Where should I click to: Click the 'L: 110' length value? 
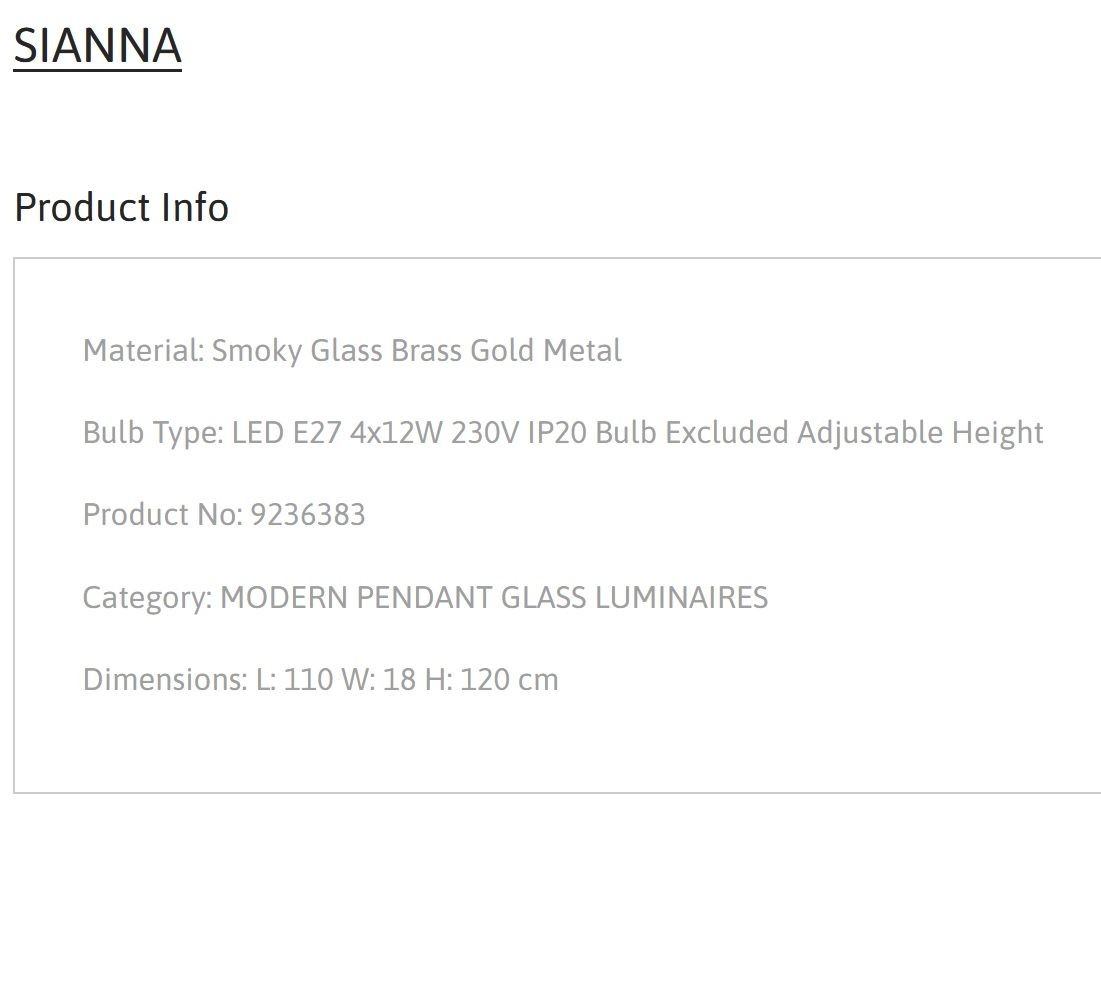tap(294, 680)
